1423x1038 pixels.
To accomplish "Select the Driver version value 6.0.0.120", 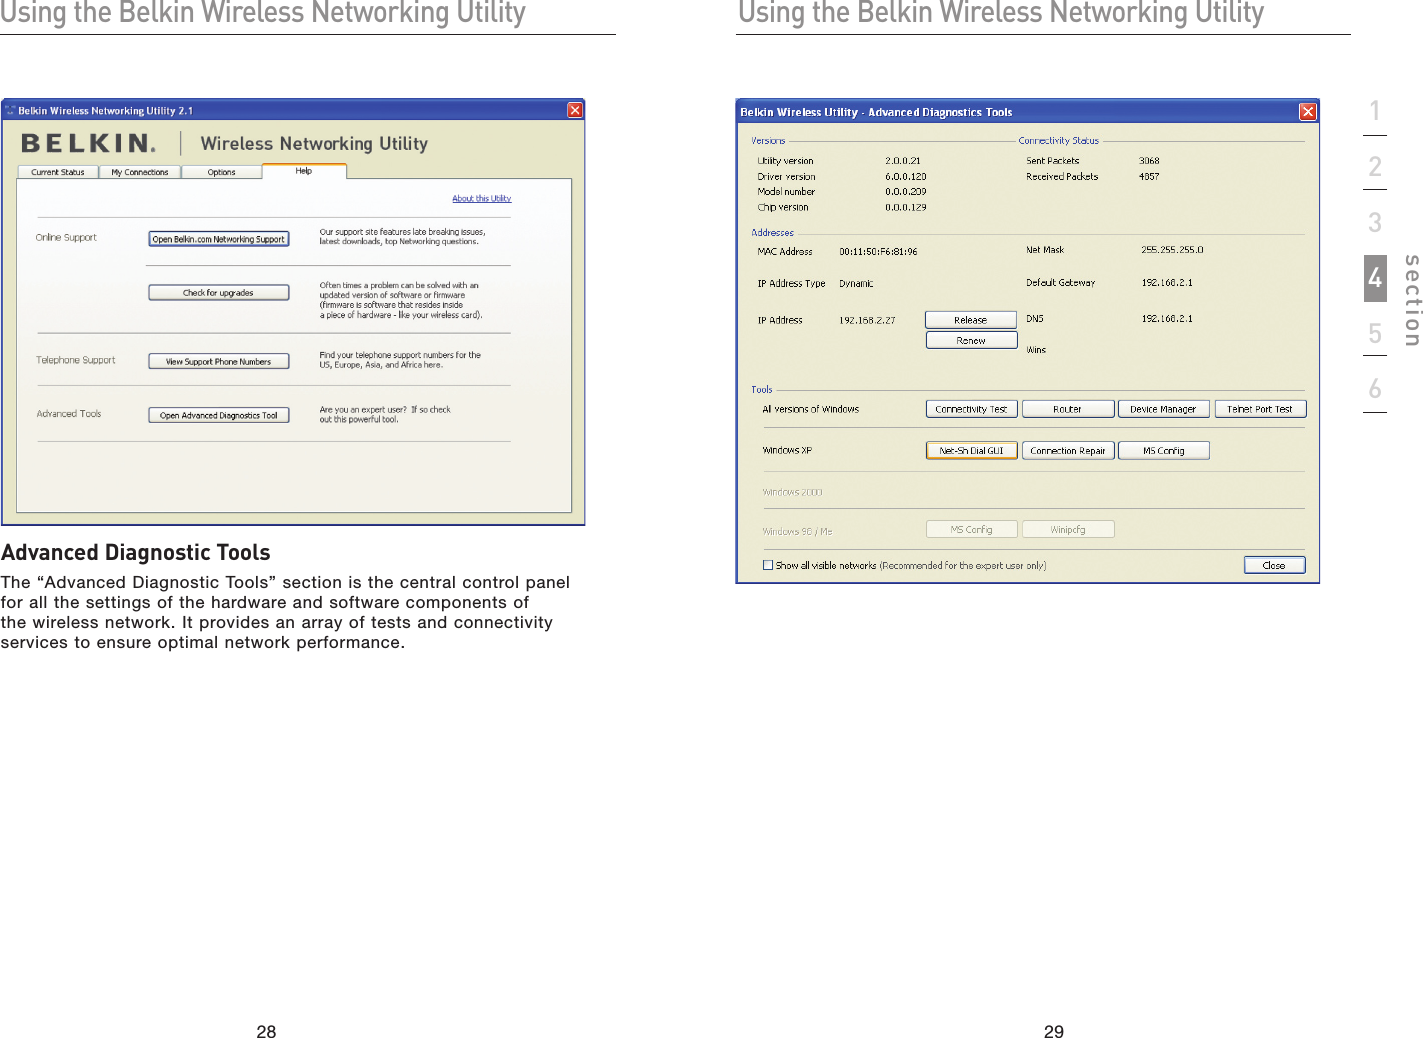I will point(906,176).
